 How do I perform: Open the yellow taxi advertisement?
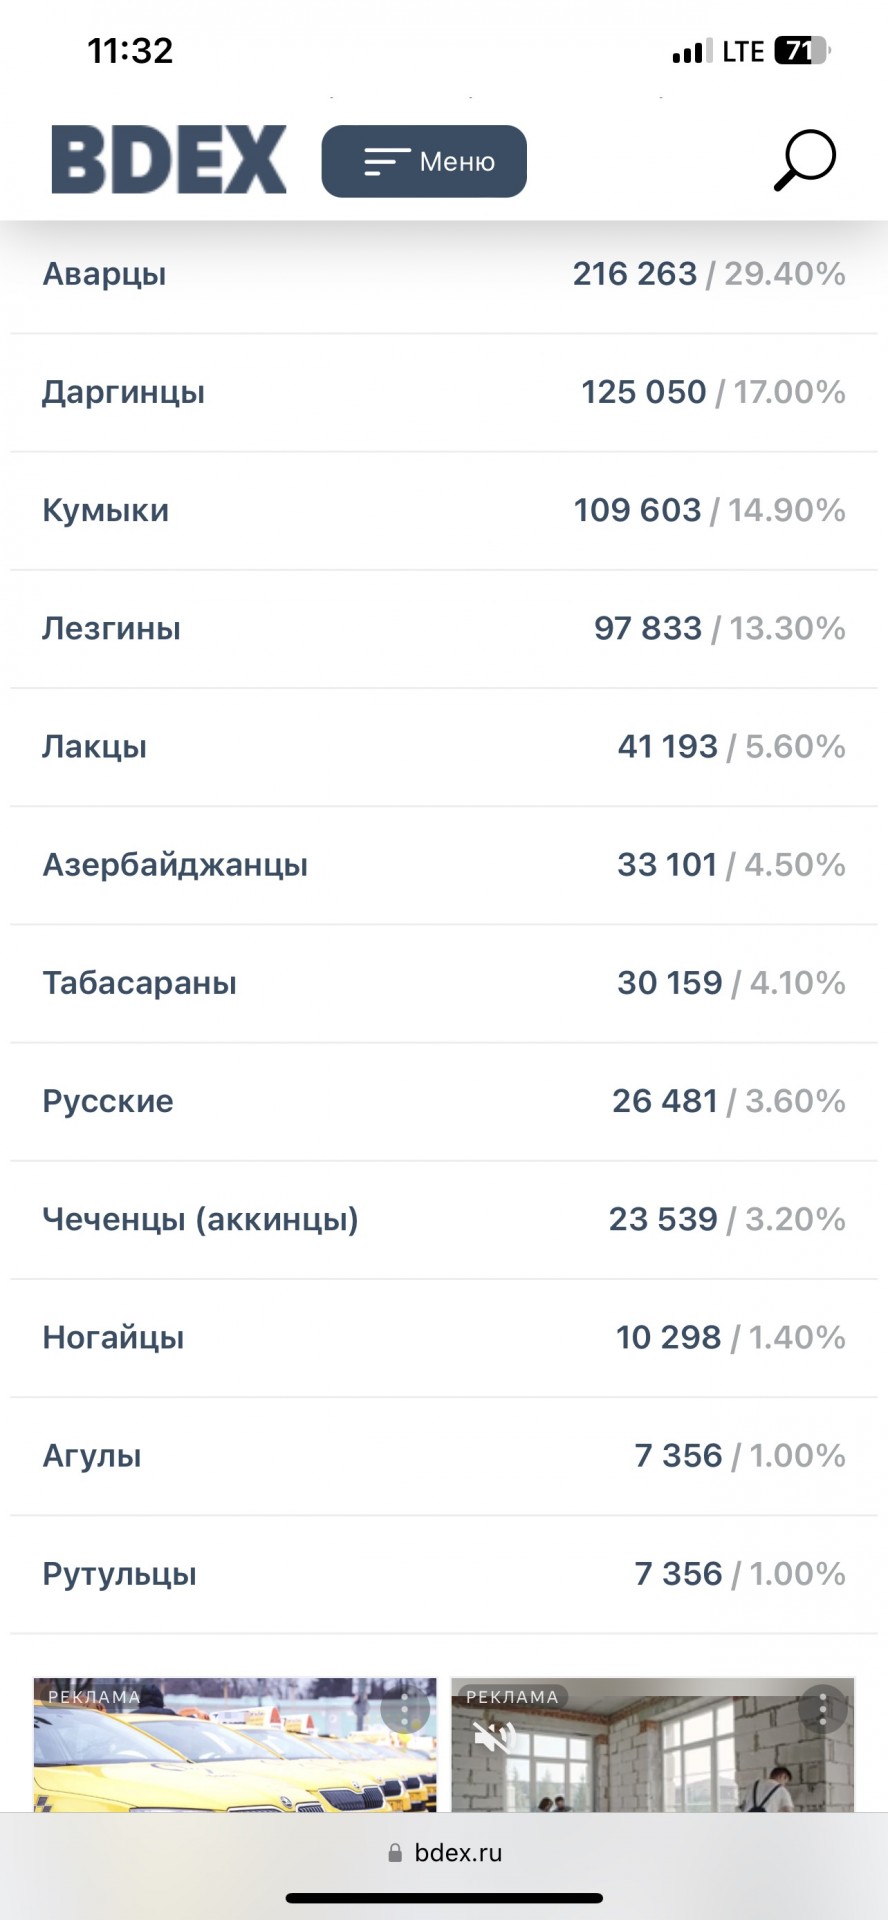pos(235,1745)
